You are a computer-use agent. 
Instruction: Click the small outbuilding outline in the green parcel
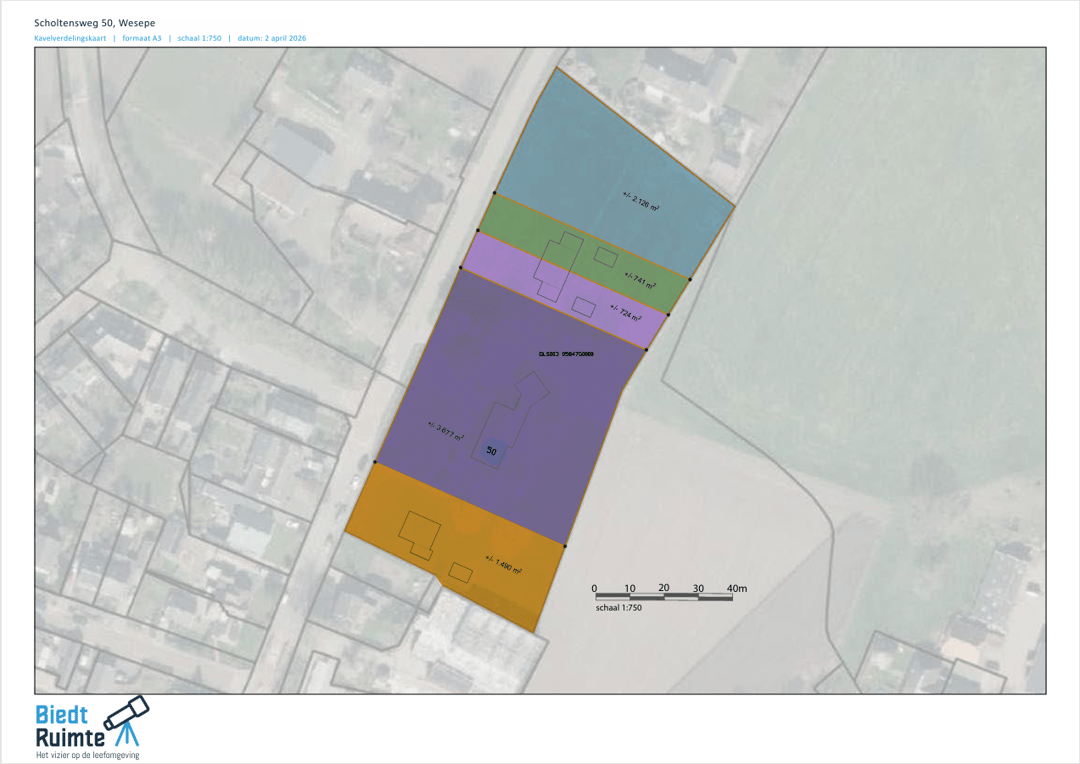tap(605, 256)
